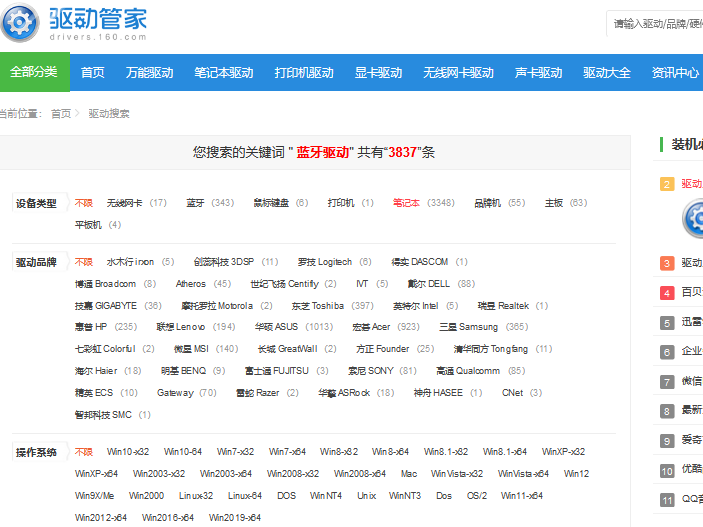Click 驱动搜索 in the breadcrumb trail

109,114
